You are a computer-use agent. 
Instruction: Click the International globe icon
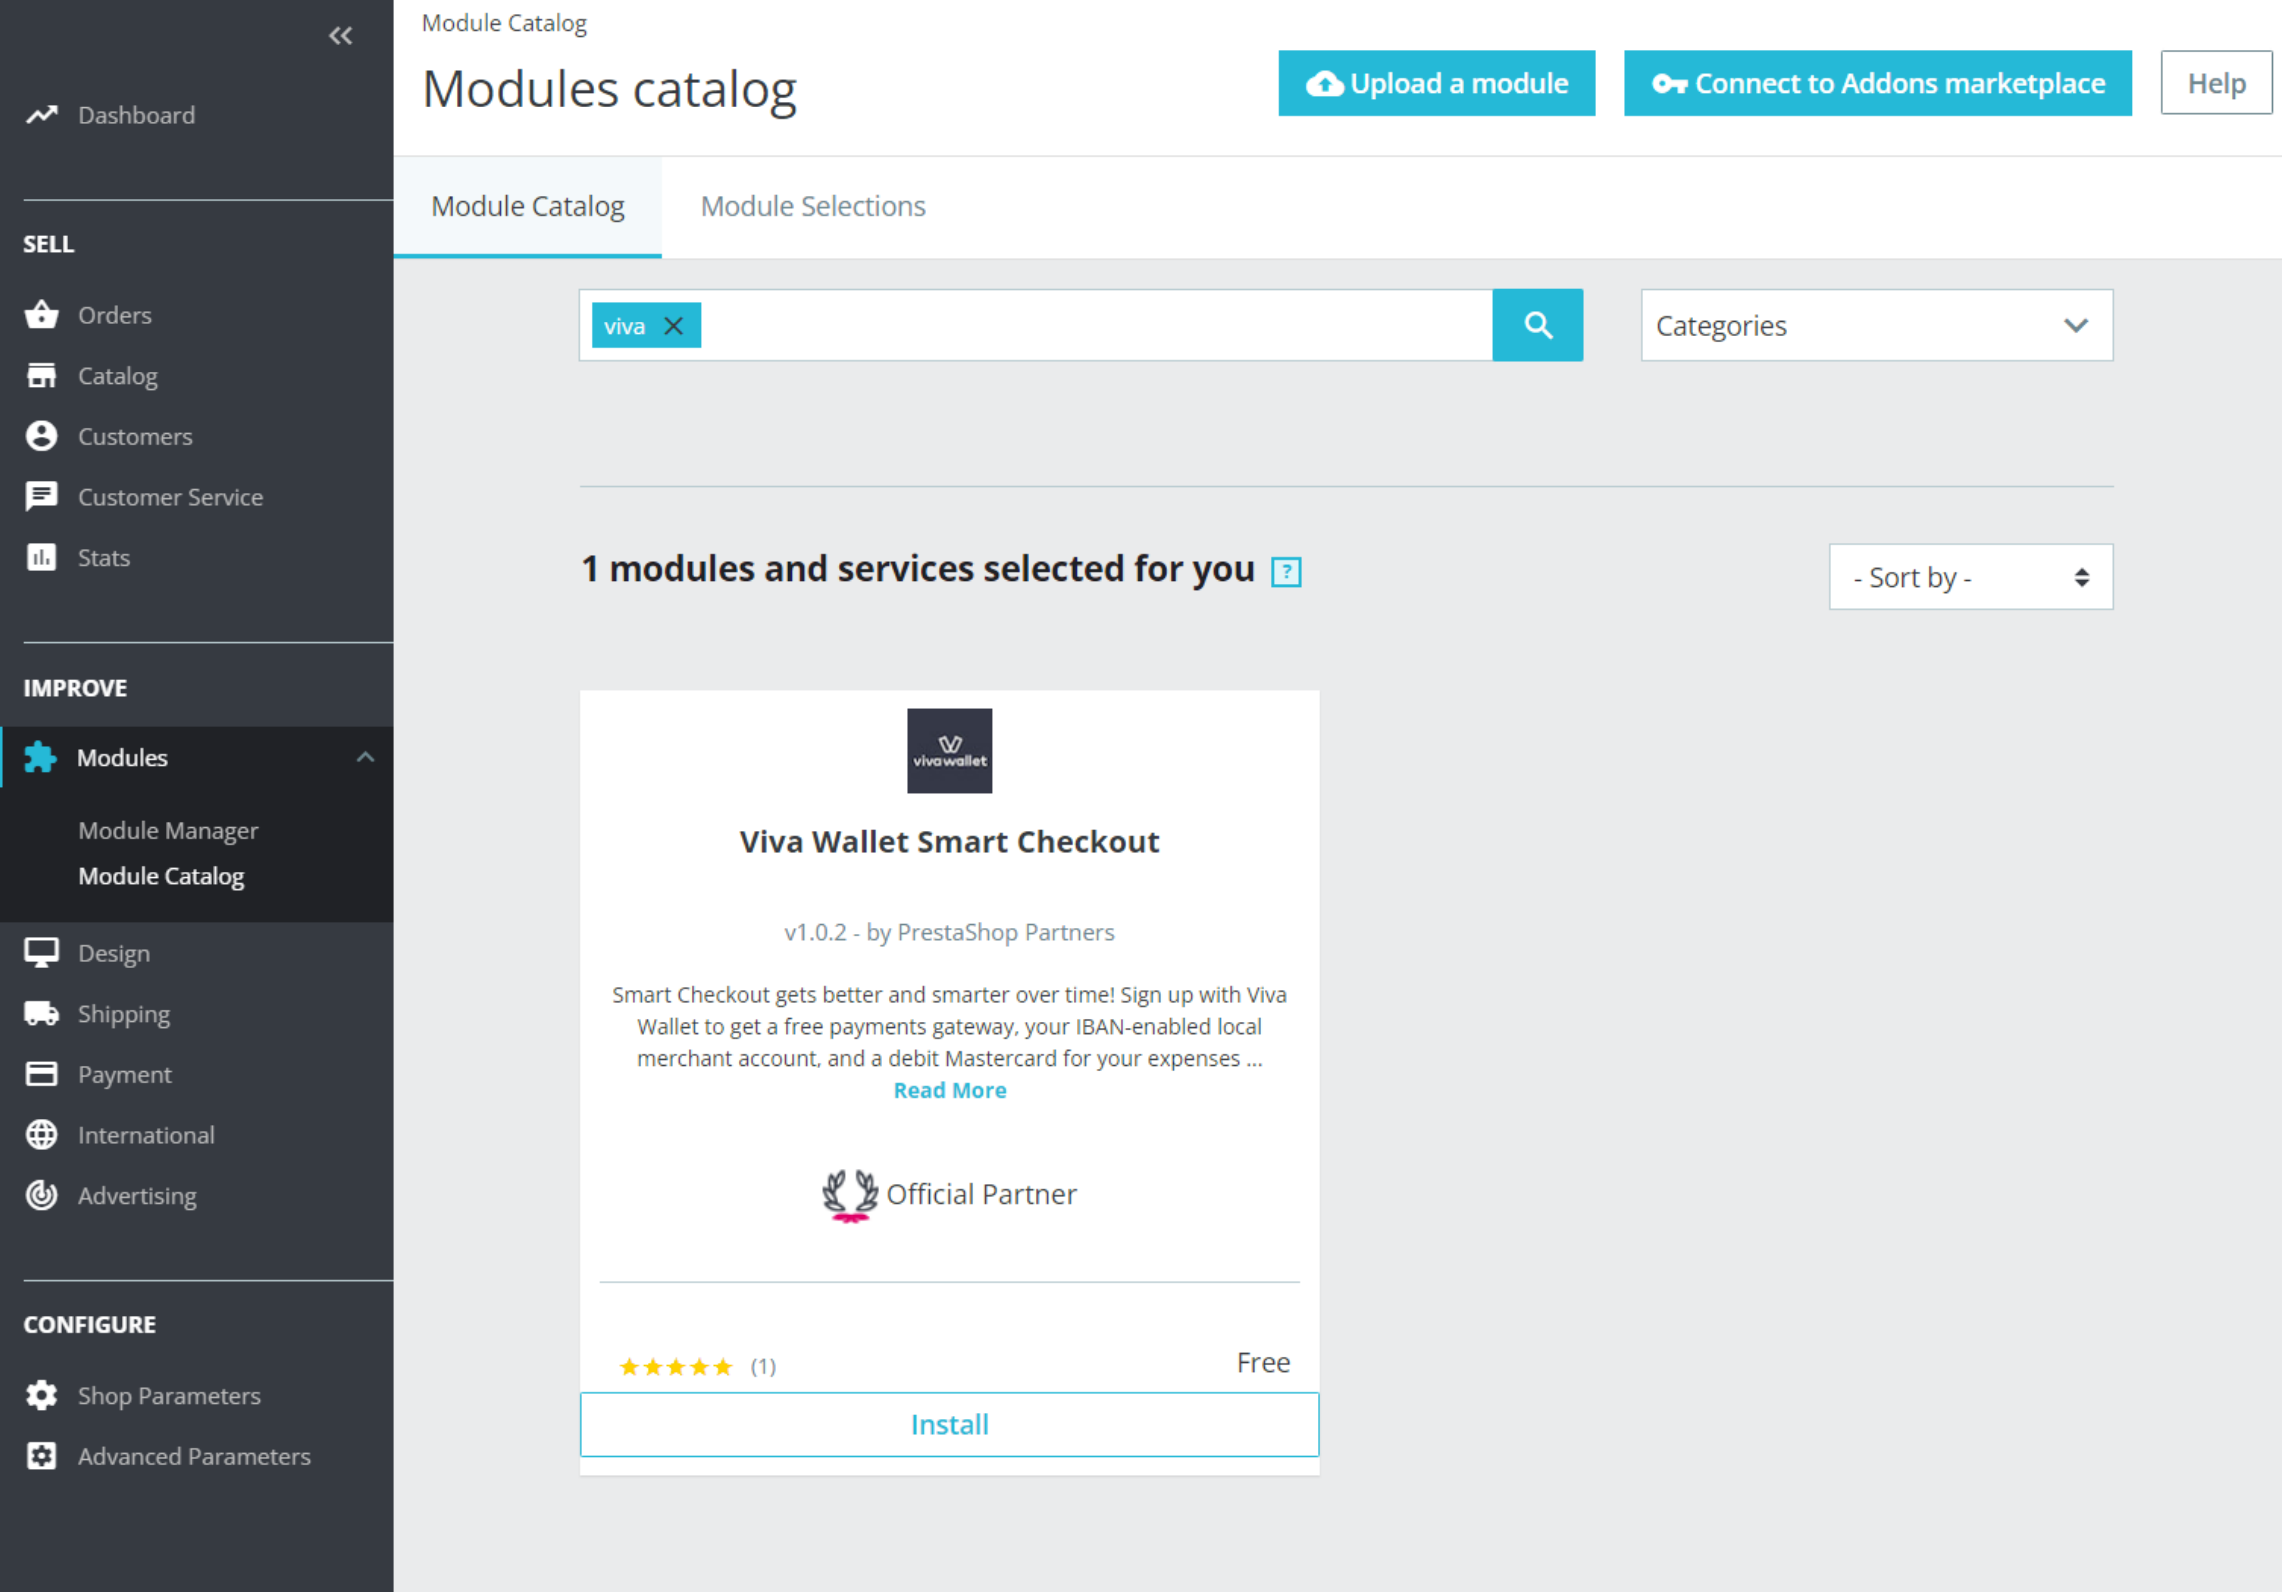41,1135
